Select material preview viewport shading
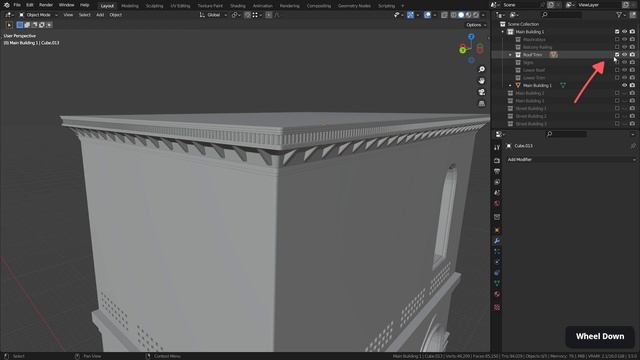 (x=469, y=15)
